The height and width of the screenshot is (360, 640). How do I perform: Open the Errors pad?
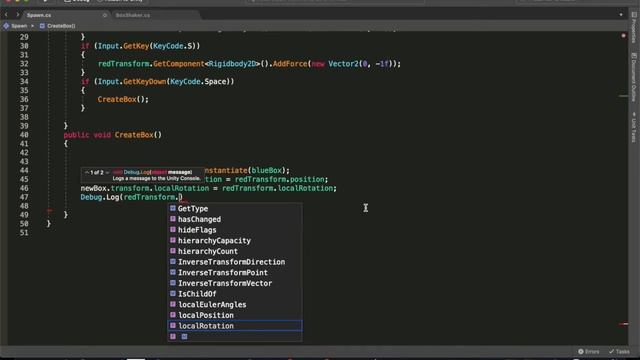coord(589,351)
